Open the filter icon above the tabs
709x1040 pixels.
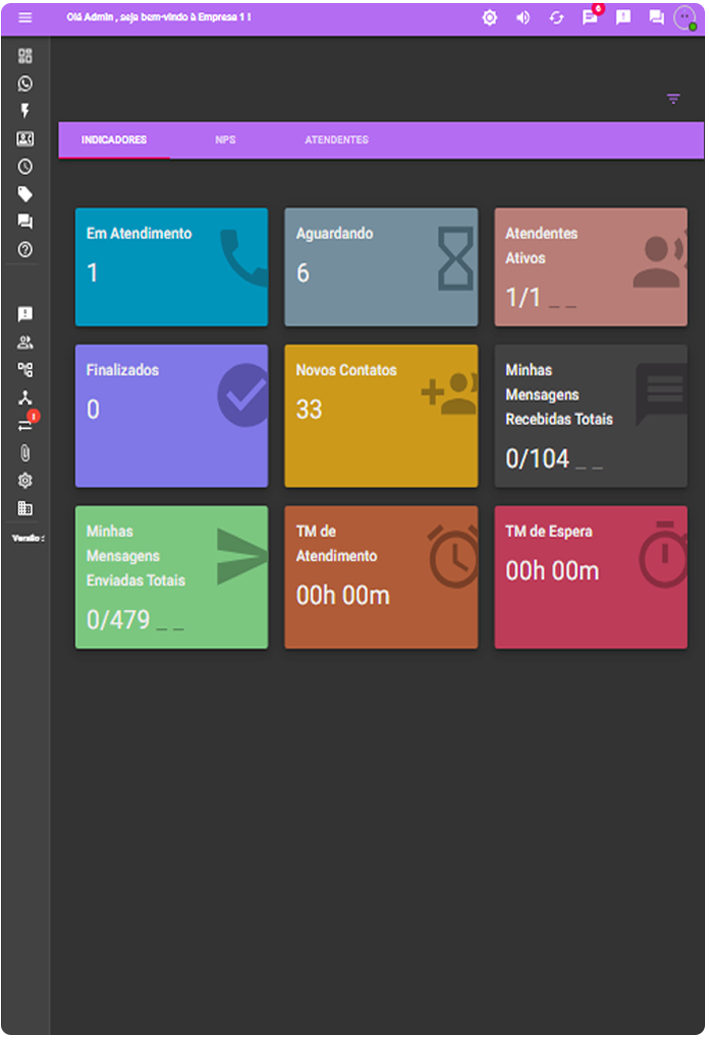673,98
